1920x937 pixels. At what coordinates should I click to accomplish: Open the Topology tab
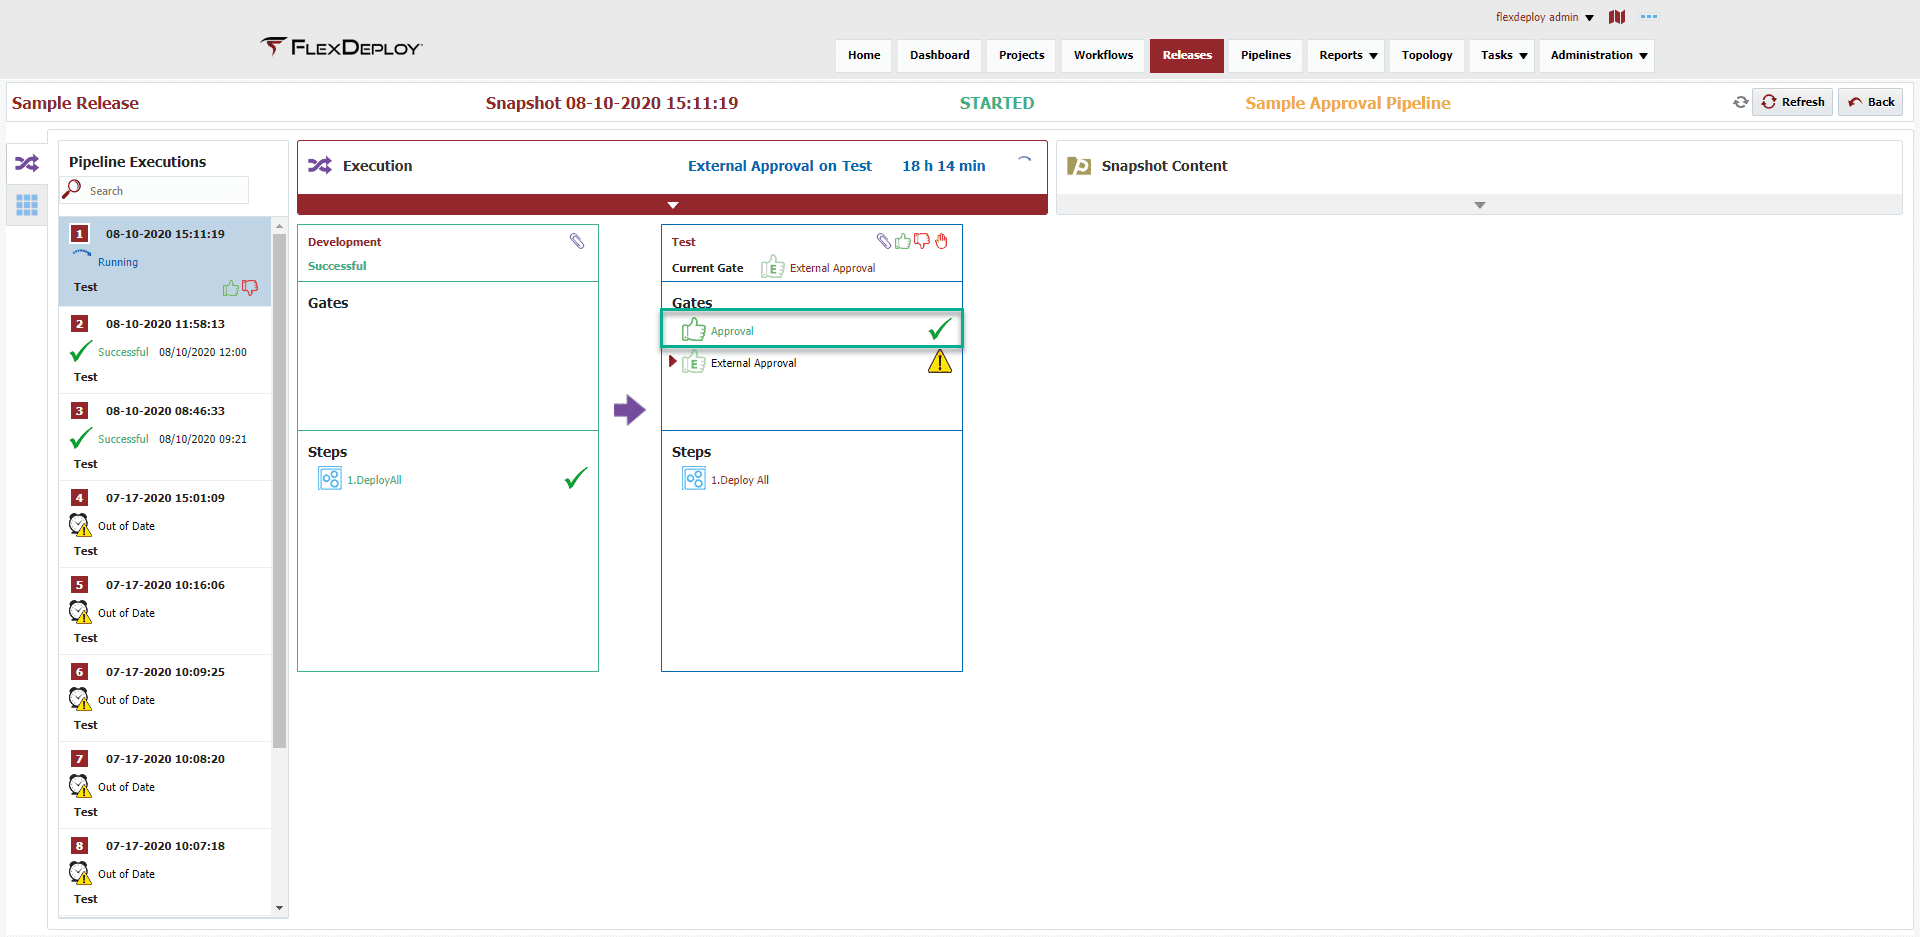[1427, 56]
